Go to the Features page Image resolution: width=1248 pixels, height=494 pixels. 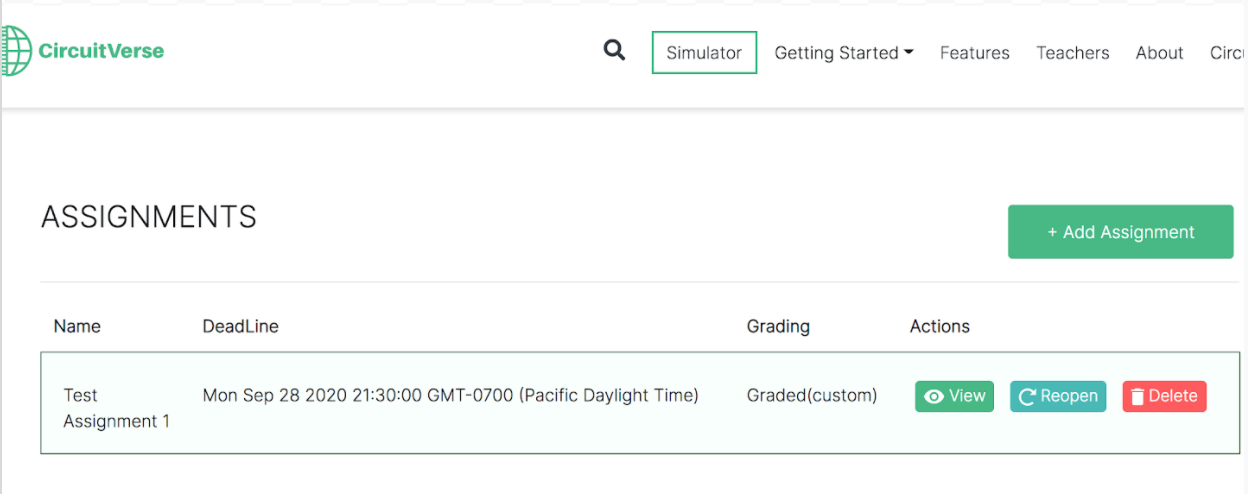[974, 53]
